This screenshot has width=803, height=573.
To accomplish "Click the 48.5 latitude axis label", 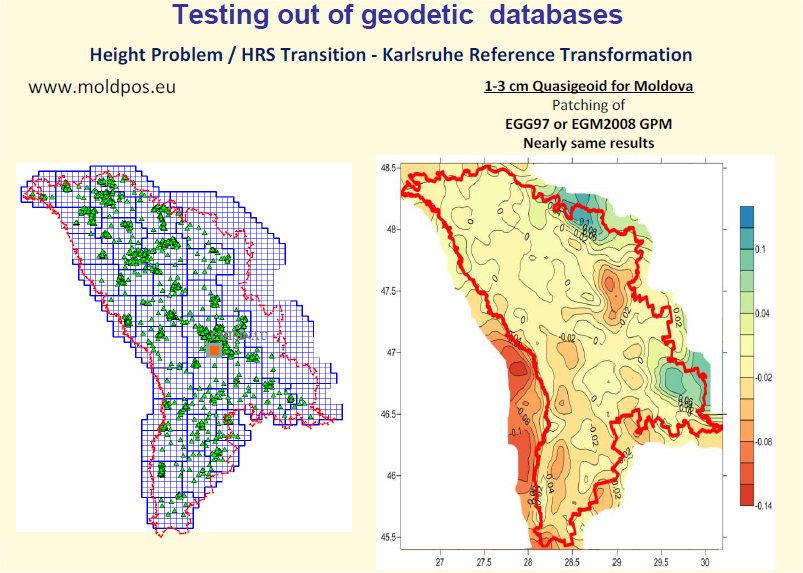I will [x=384, y=168].
